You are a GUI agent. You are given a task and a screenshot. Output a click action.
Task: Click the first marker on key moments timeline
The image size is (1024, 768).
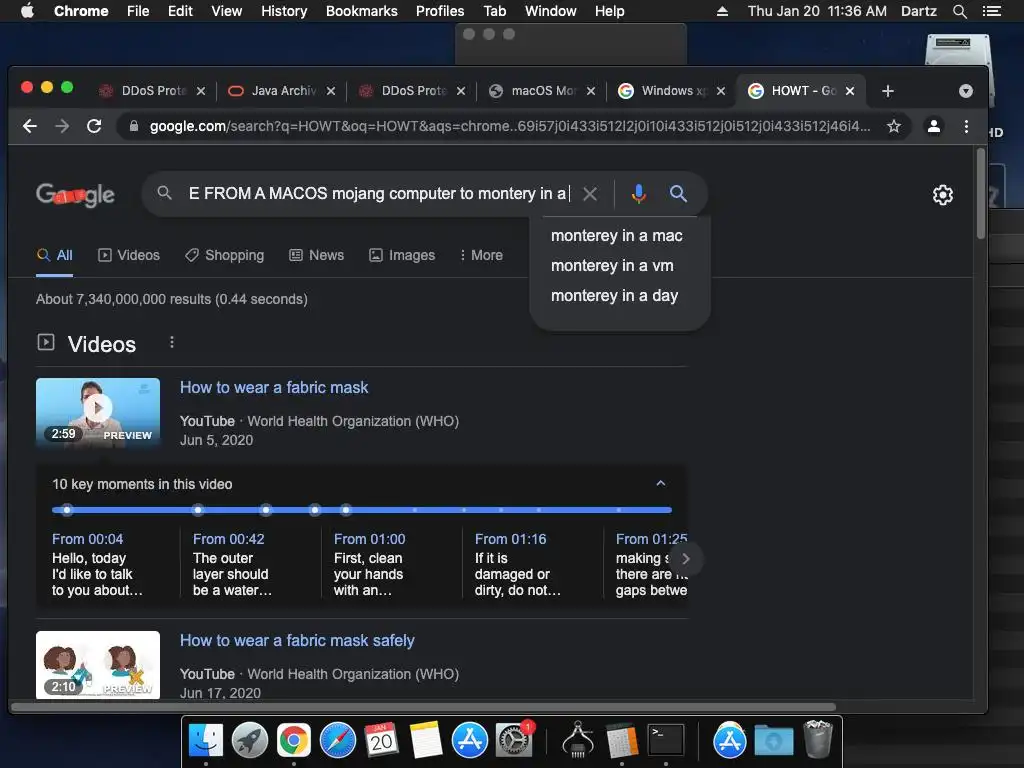click(x=67, y=509)
